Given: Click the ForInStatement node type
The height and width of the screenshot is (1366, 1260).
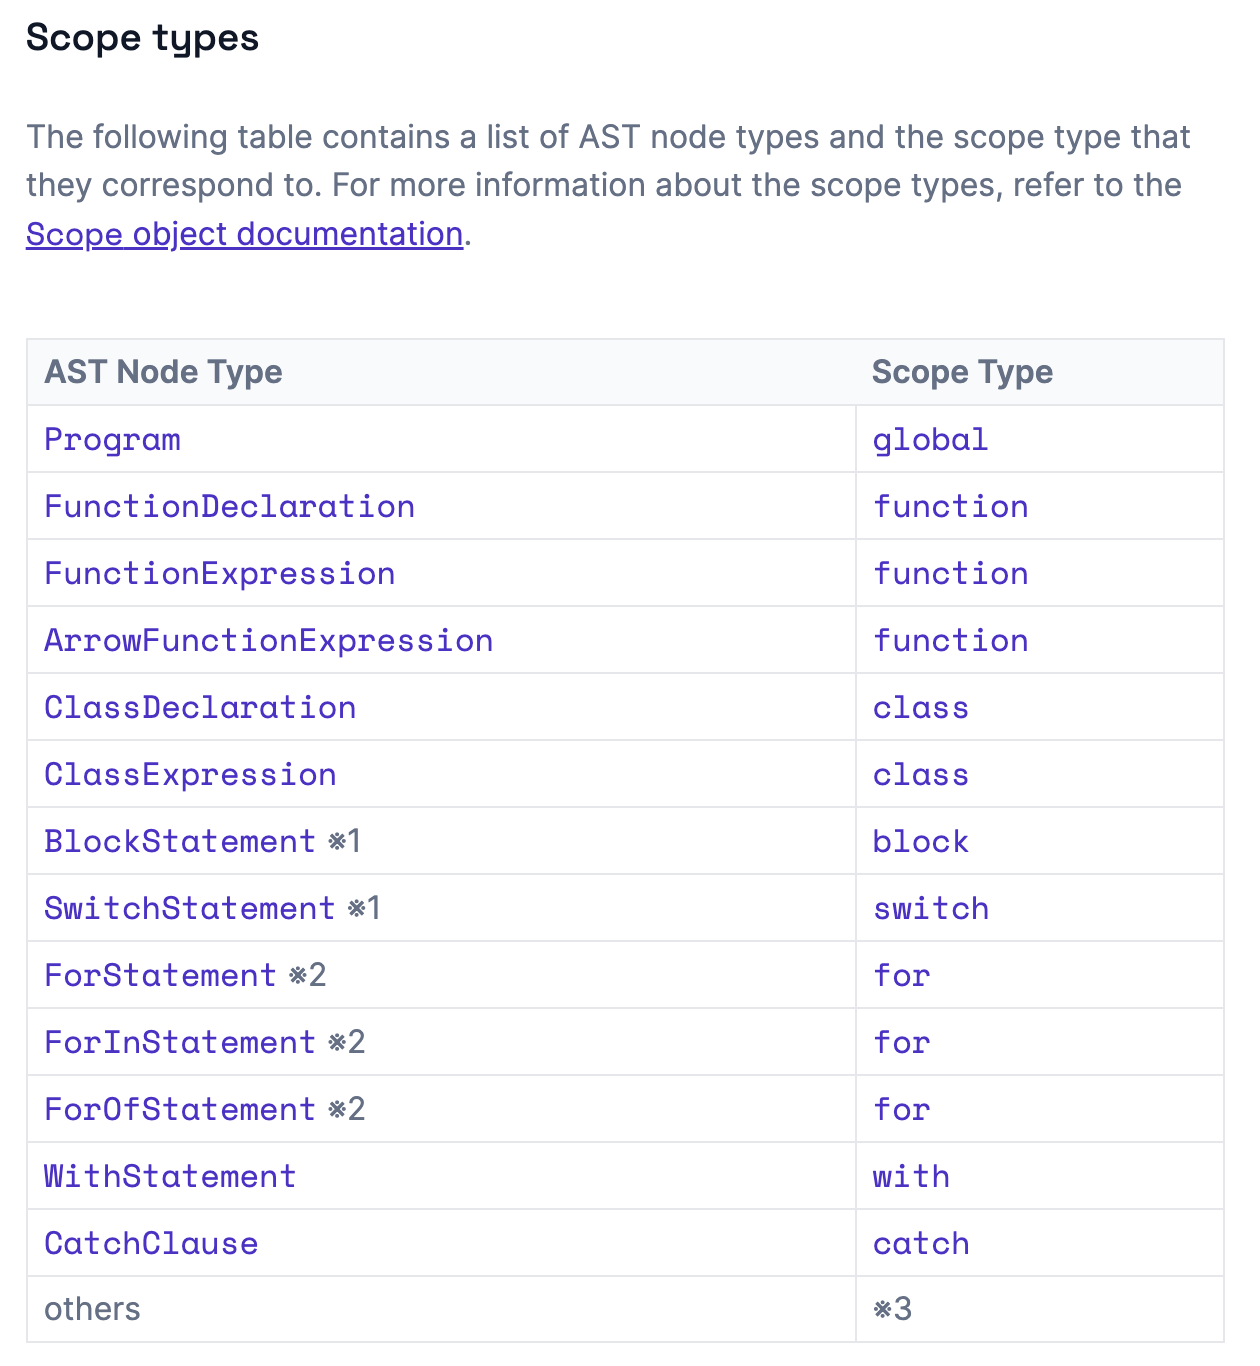Looking at the screenshot, I should [180, 1043].
